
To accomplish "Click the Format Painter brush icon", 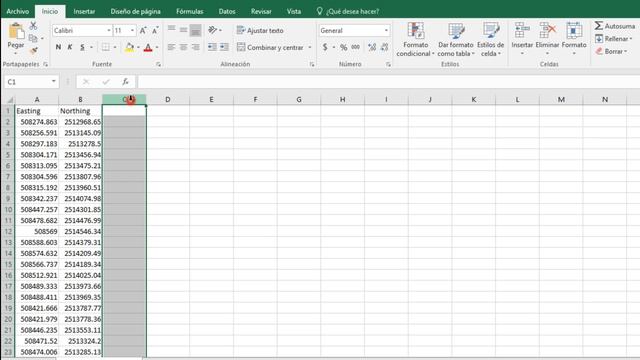I will pos(33,51).
